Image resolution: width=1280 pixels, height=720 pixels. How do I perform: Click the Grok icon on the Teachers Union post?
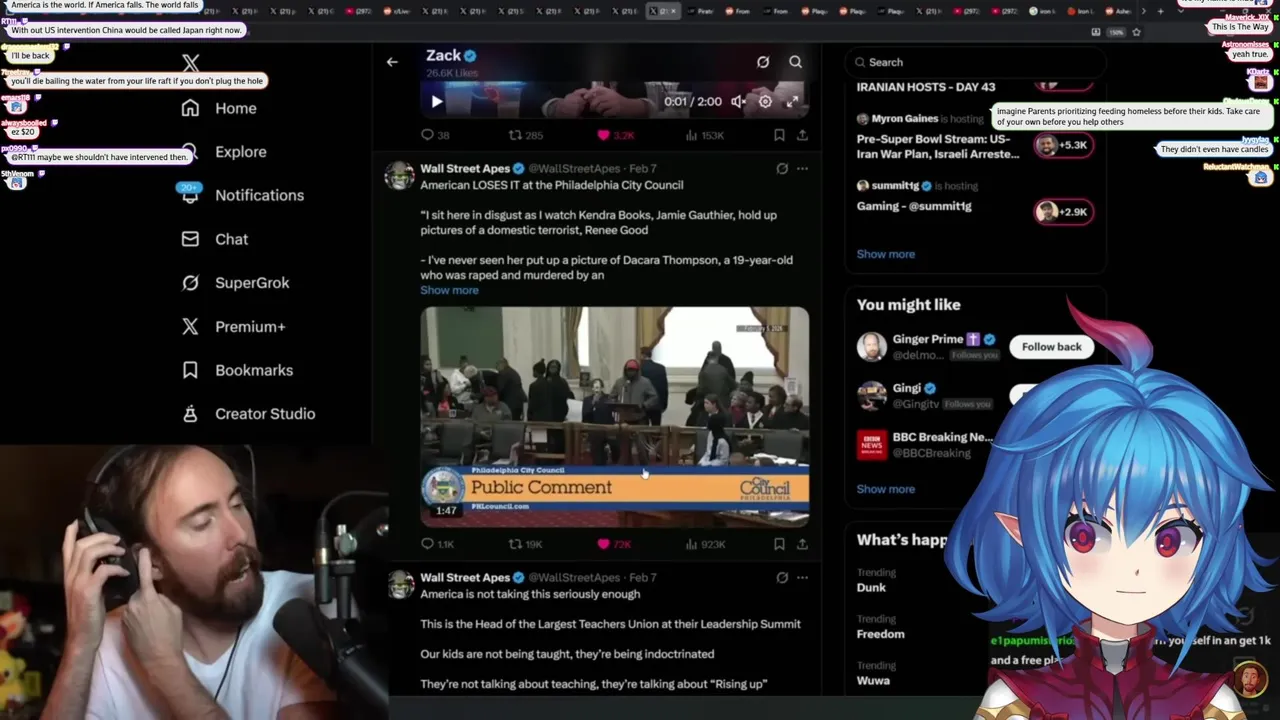782,578
